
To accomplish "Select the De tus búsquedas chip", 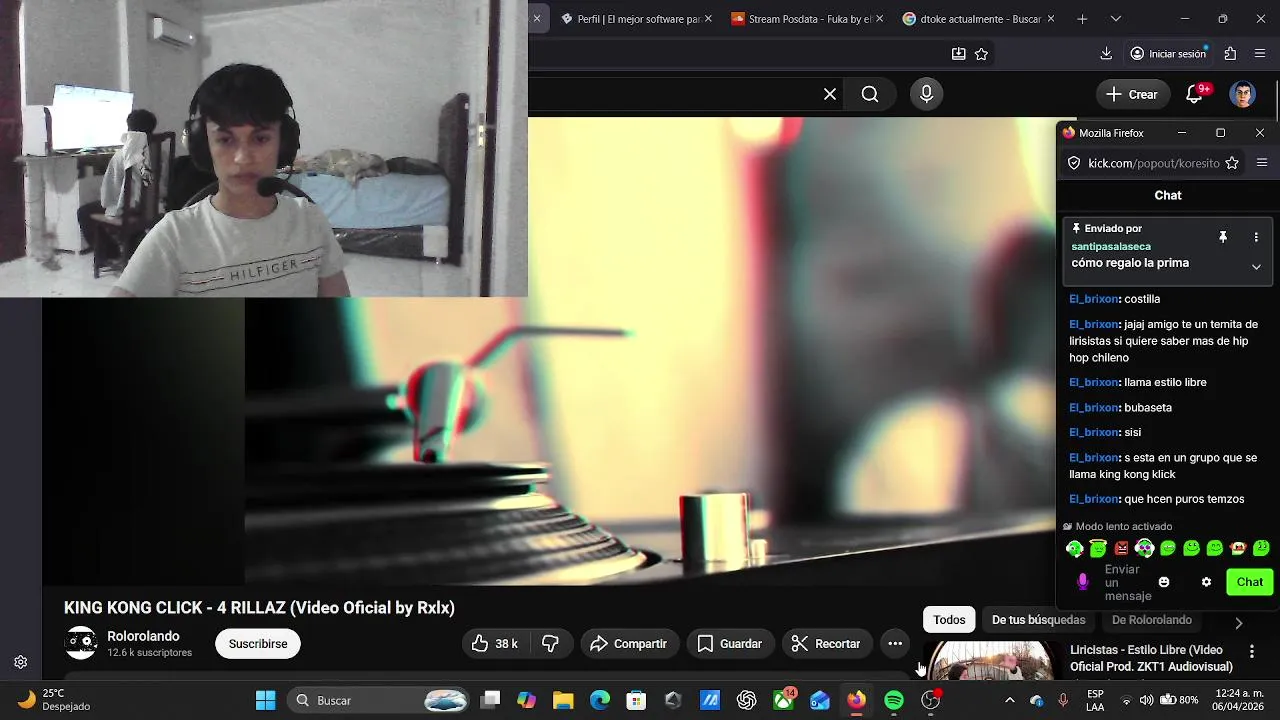I will [1038, 620].
